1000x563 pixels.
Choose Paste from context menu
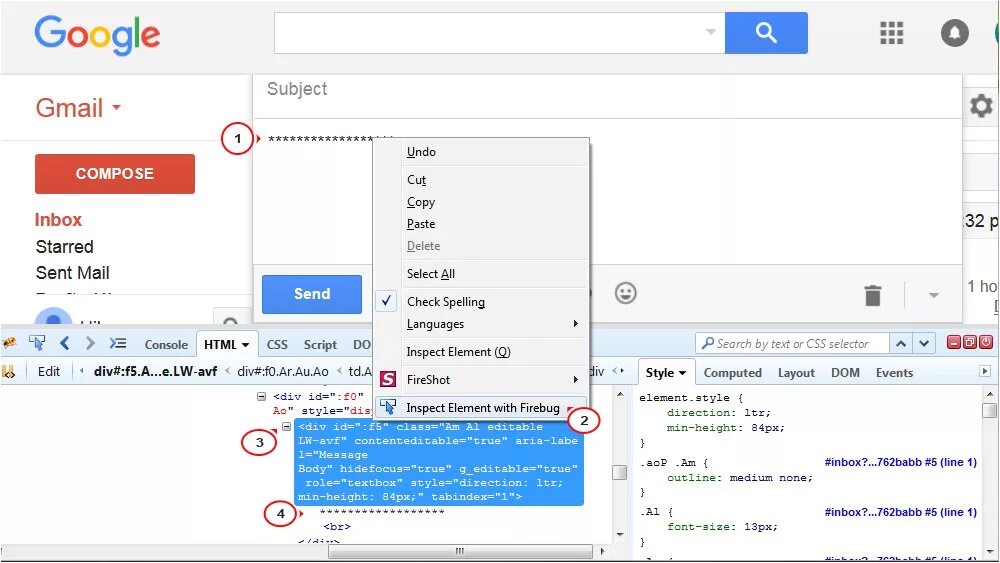pyautogui.click(x=421, y=224)
